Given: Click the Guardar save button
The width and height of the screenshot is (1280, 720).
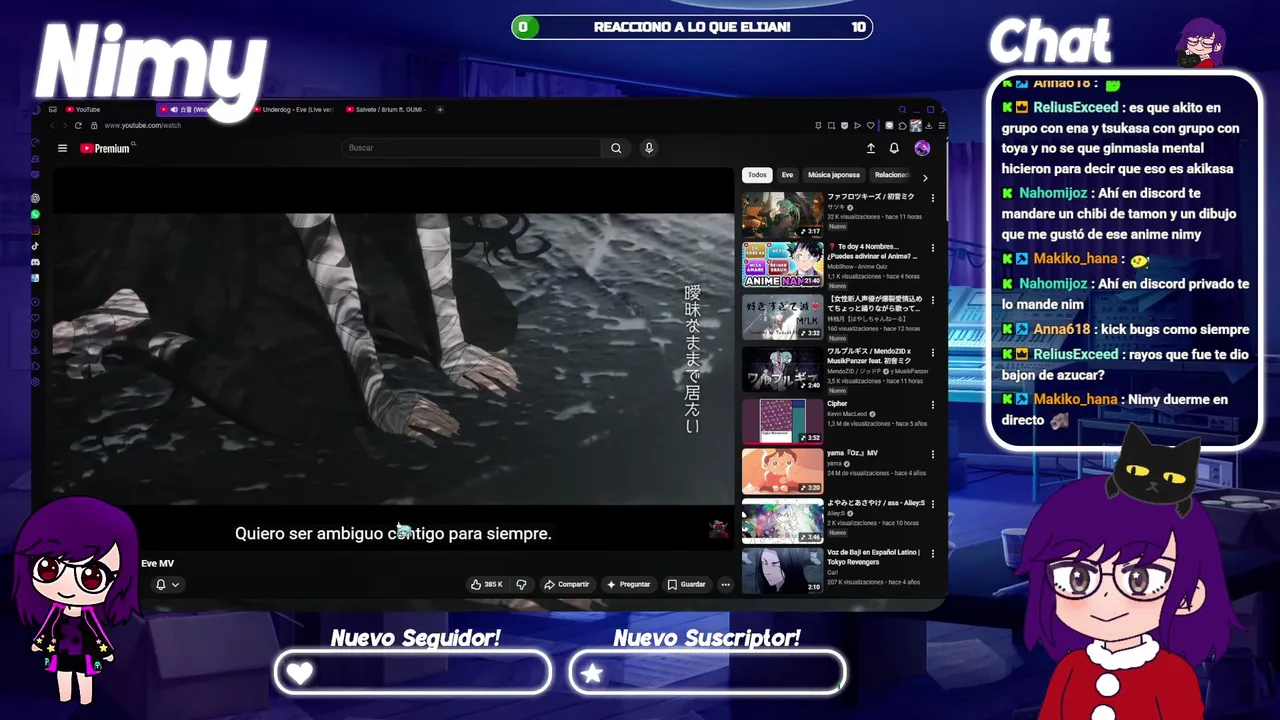Looking at the screenshot, I should pyautogui.click(x=687, y=584).
